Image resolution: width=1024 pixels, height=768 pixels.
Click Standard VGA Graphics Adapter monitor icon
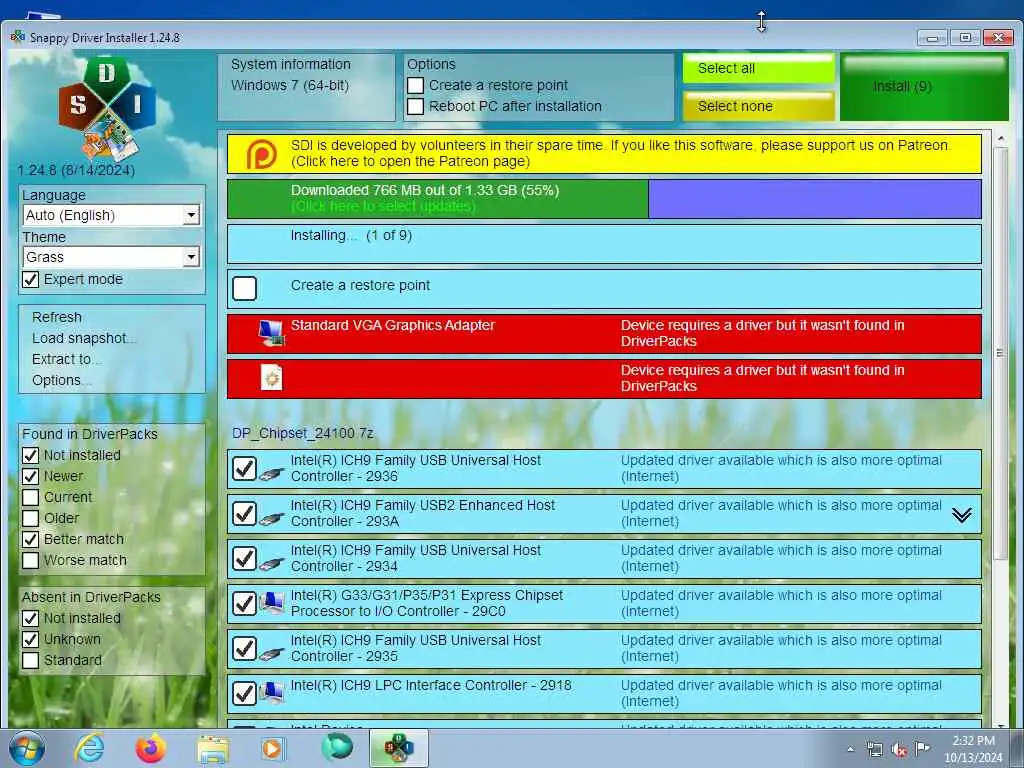coord(271,333)
